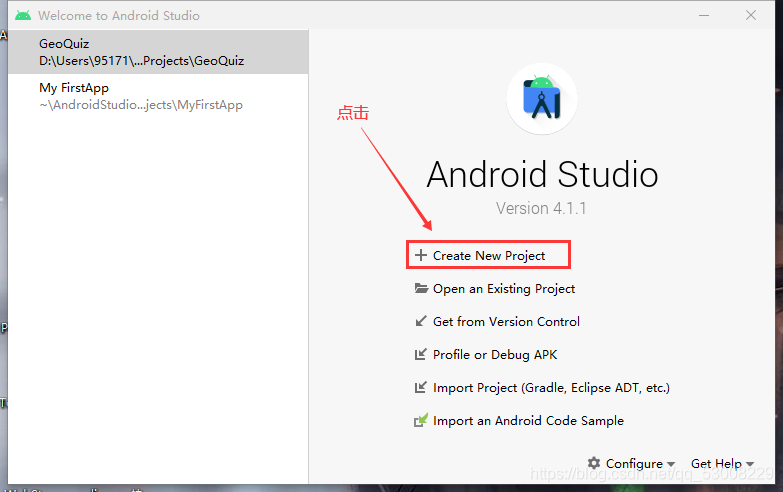Click the Configure gear icon
Image resolution: width=783 pixels, height=492 pixels.
pos(594,463)
